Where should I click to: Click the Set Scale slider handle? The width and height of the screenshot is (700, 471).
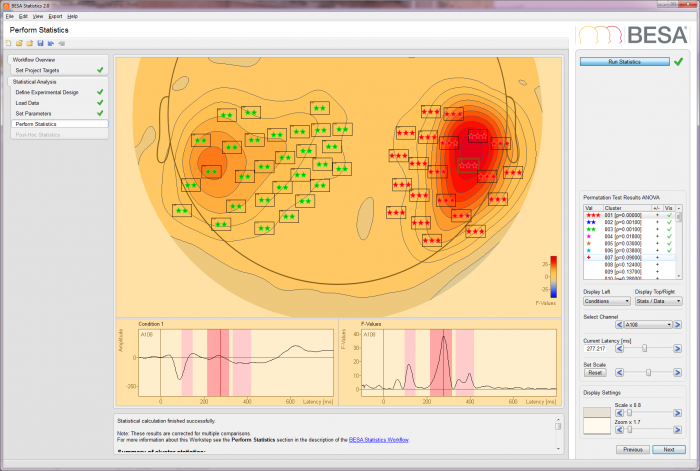click(x=648, y=372)
